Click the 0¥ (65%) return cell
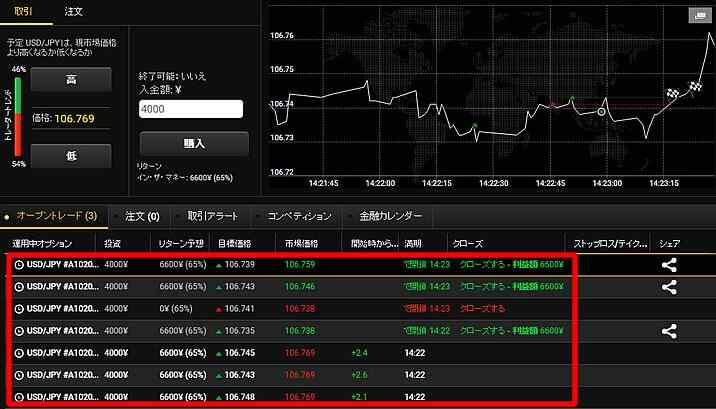The height and width of the screenshot is (409, 716). pyautogui.click(x=176, y=309)
